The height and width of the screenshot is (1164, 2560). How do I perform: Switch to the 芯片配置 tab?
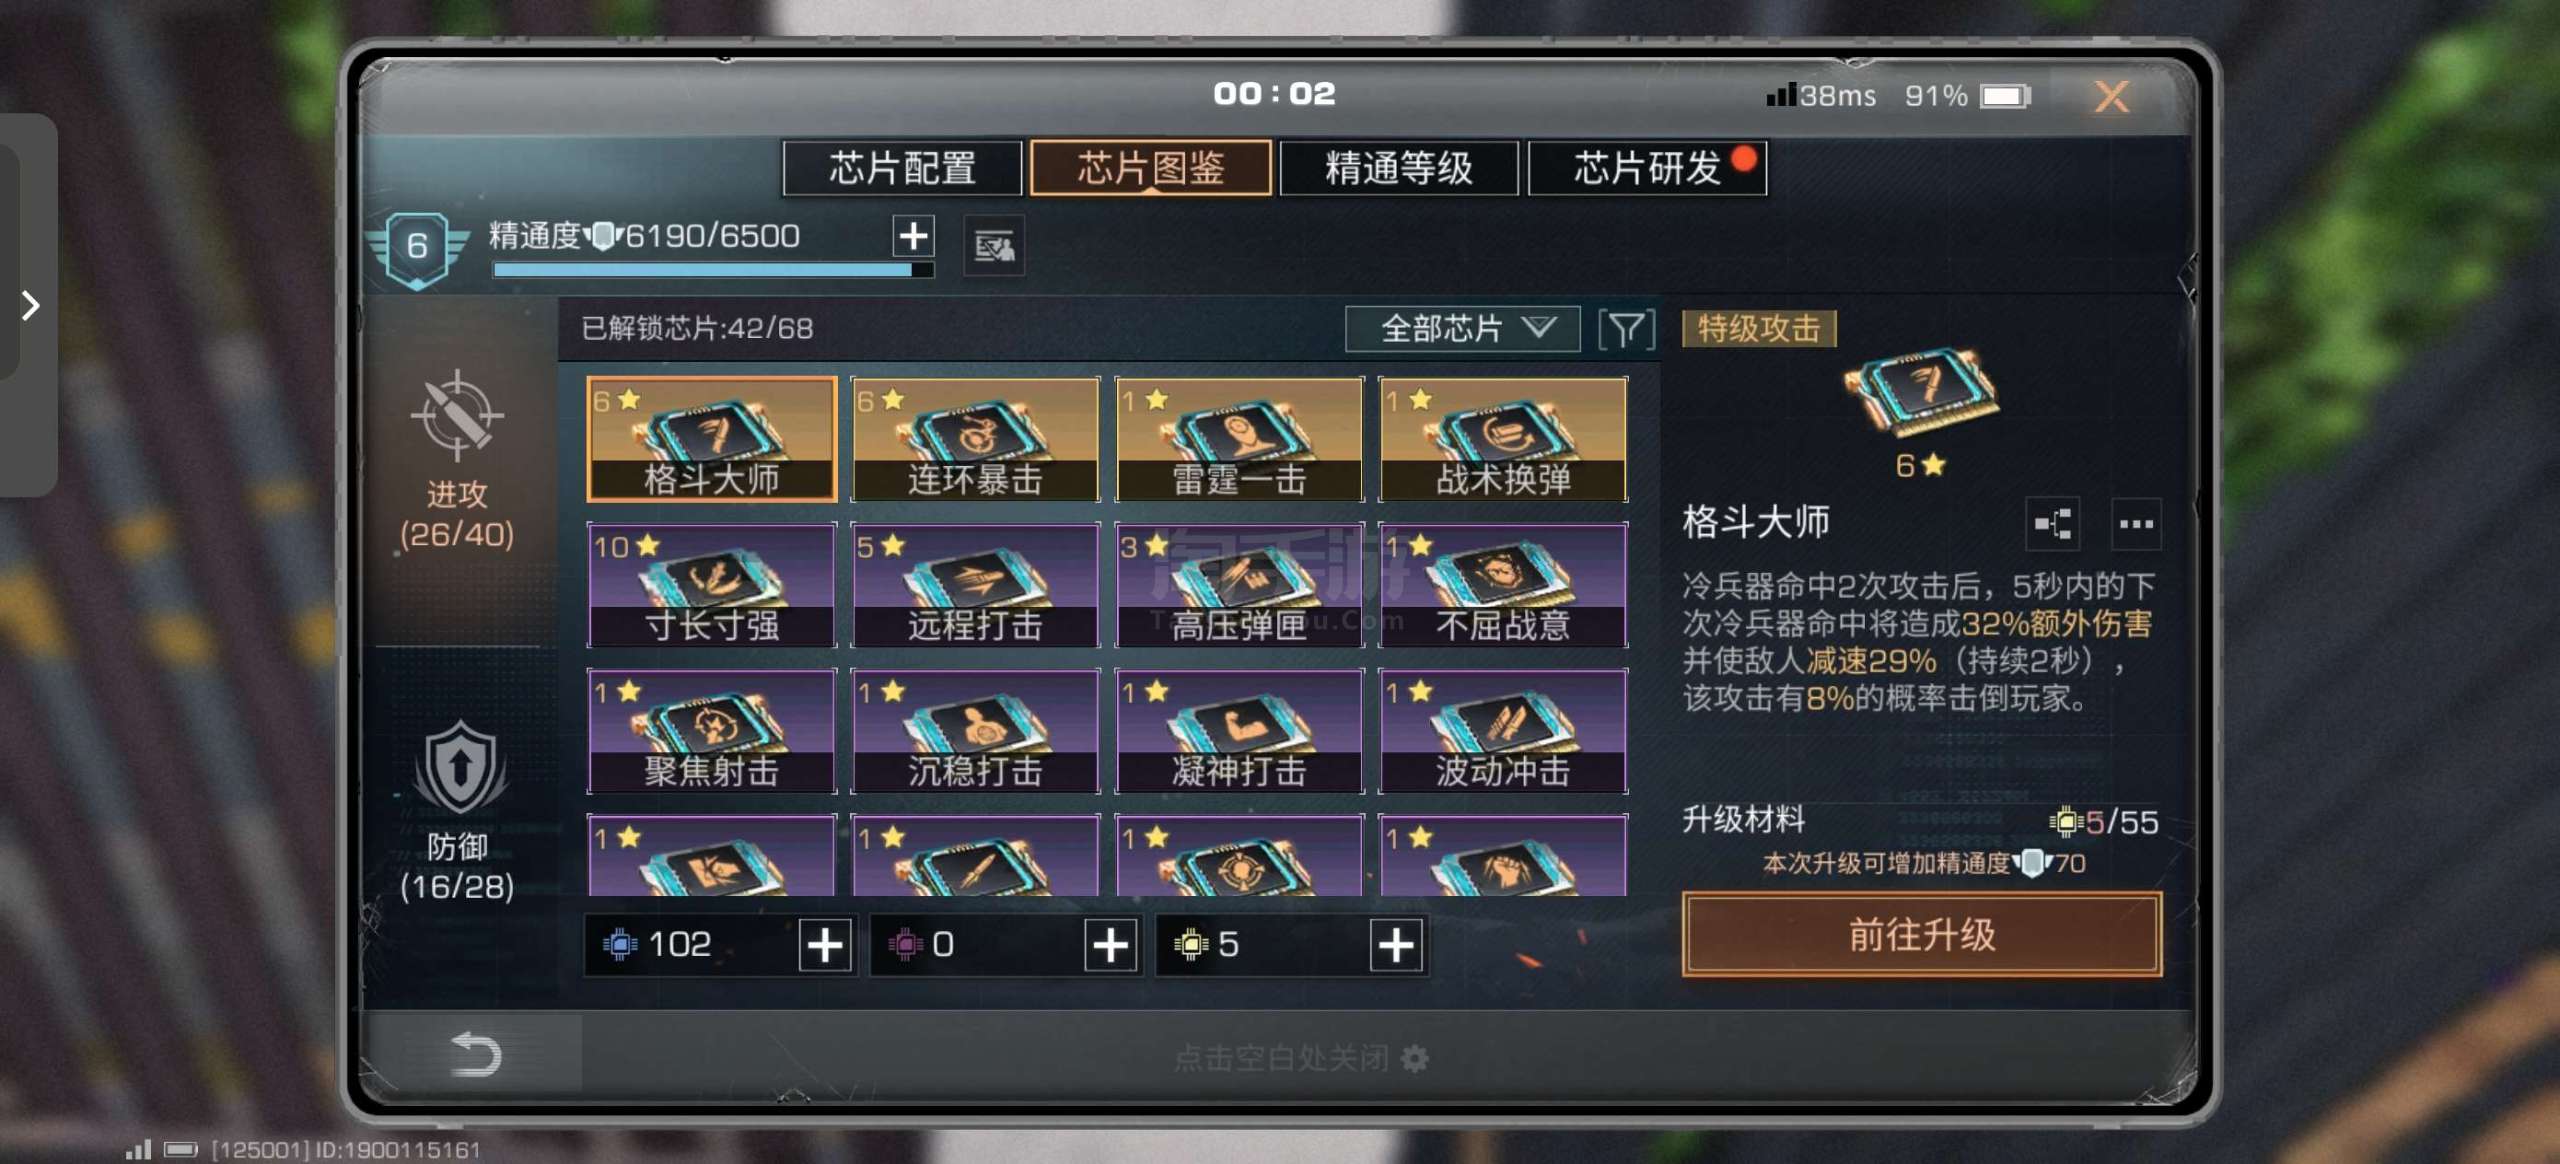click(902, 168)
